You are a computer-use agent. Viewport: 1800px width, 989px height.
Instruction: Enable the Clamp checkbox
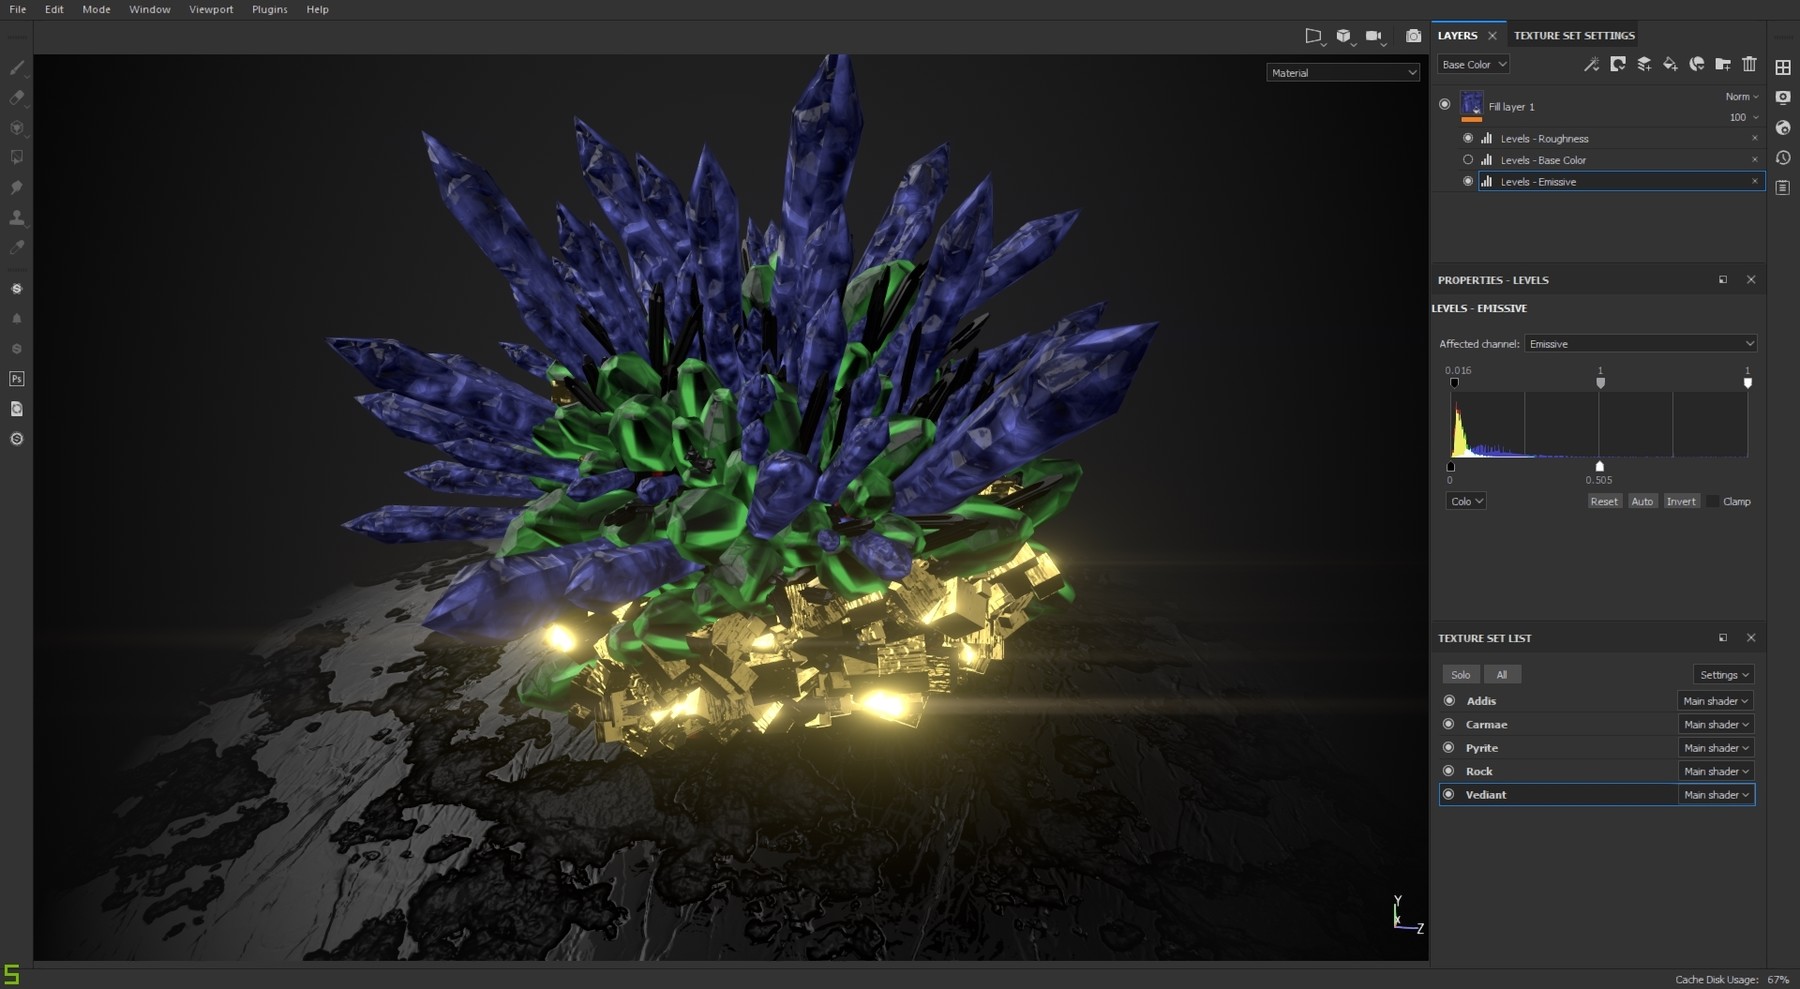(1714, 501)
